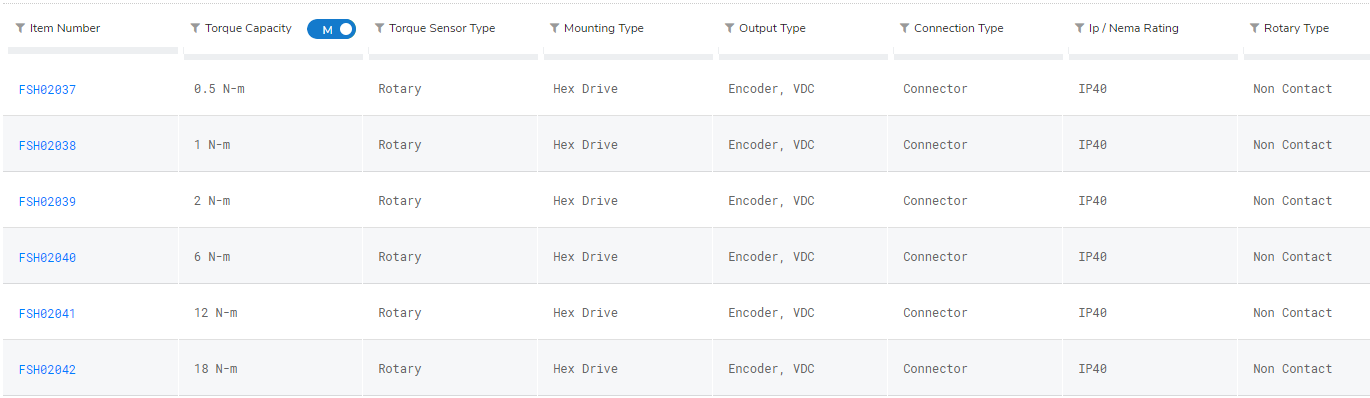Viewport: 1370px width, 398px height.
Task: Open item FSH02039 link
Action: tap(47, 202)
